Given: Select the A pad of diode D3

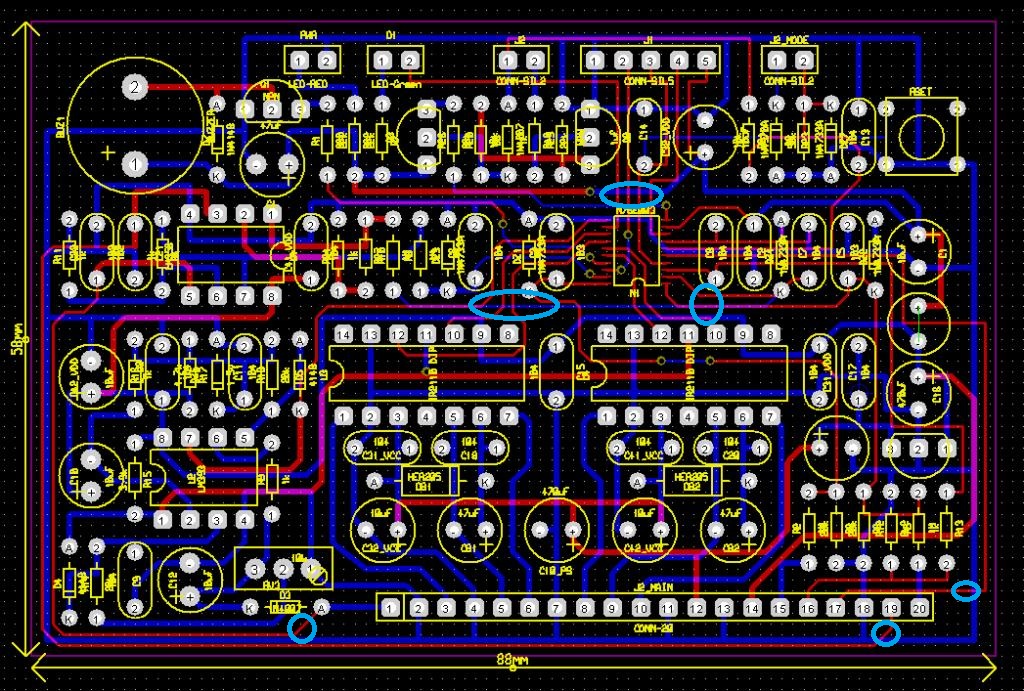Looking at the screenshot, I should (321, 608).
